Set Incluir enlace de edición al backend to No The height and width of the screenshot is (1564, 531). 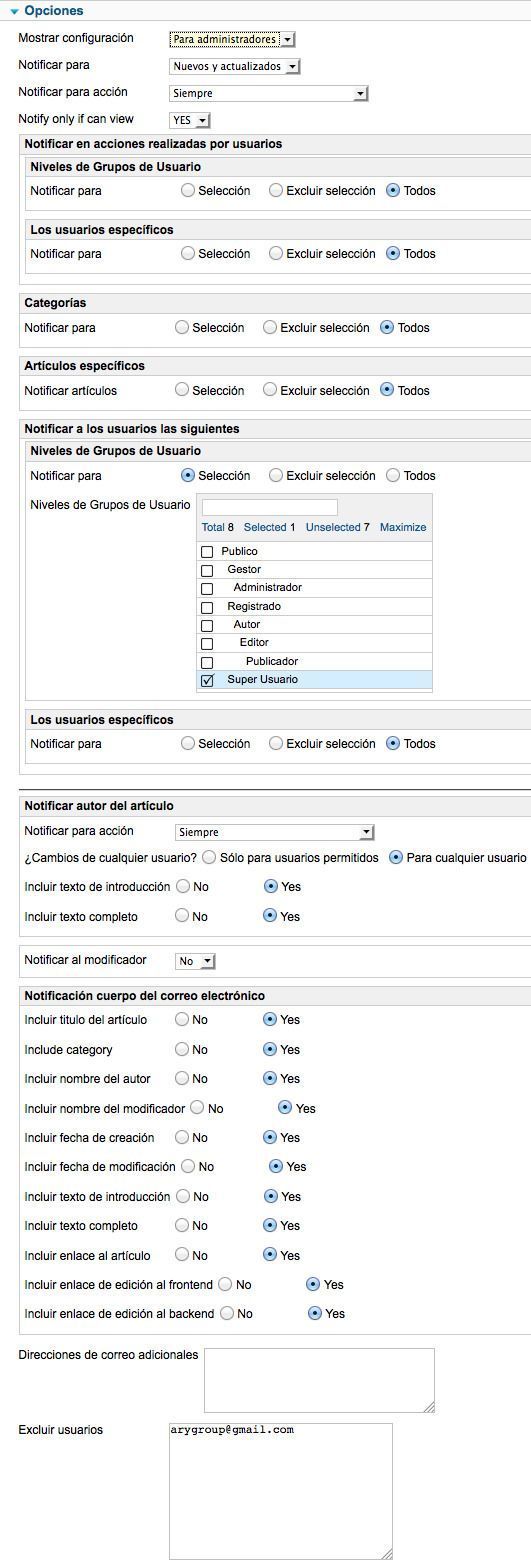(x=226, y=1313)
